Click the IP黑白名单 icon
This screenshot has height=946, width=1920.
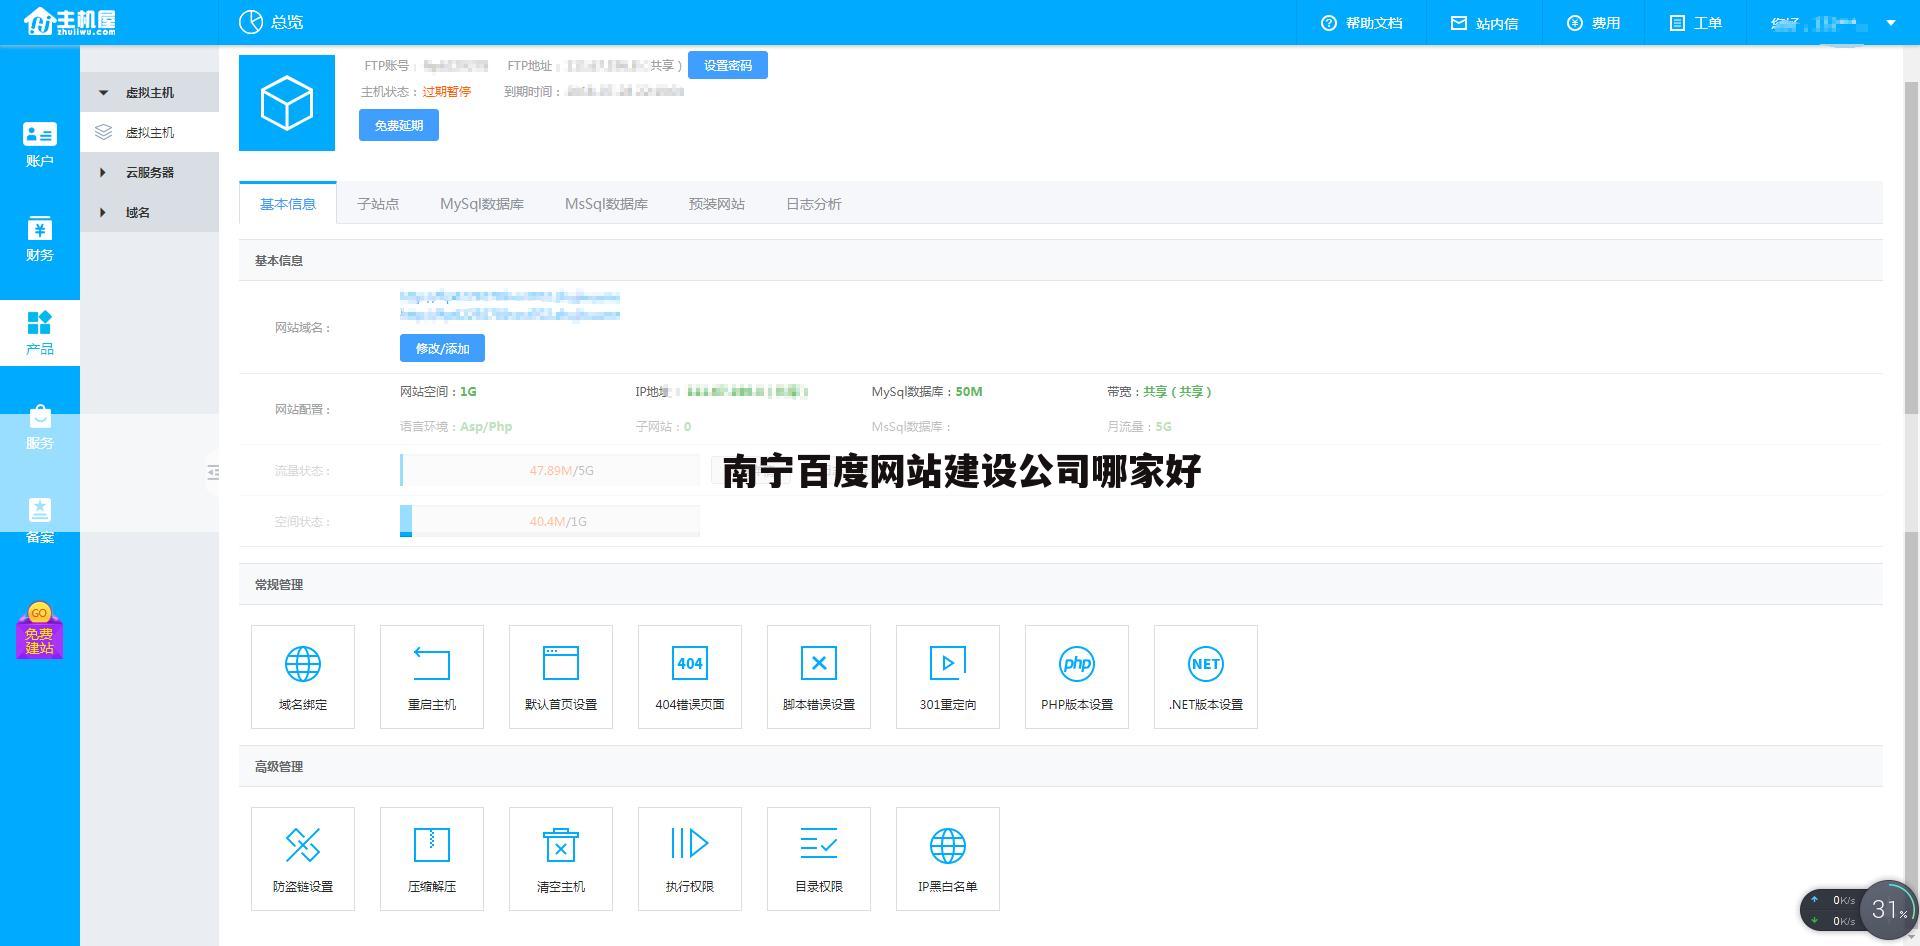tap(947, 858)
